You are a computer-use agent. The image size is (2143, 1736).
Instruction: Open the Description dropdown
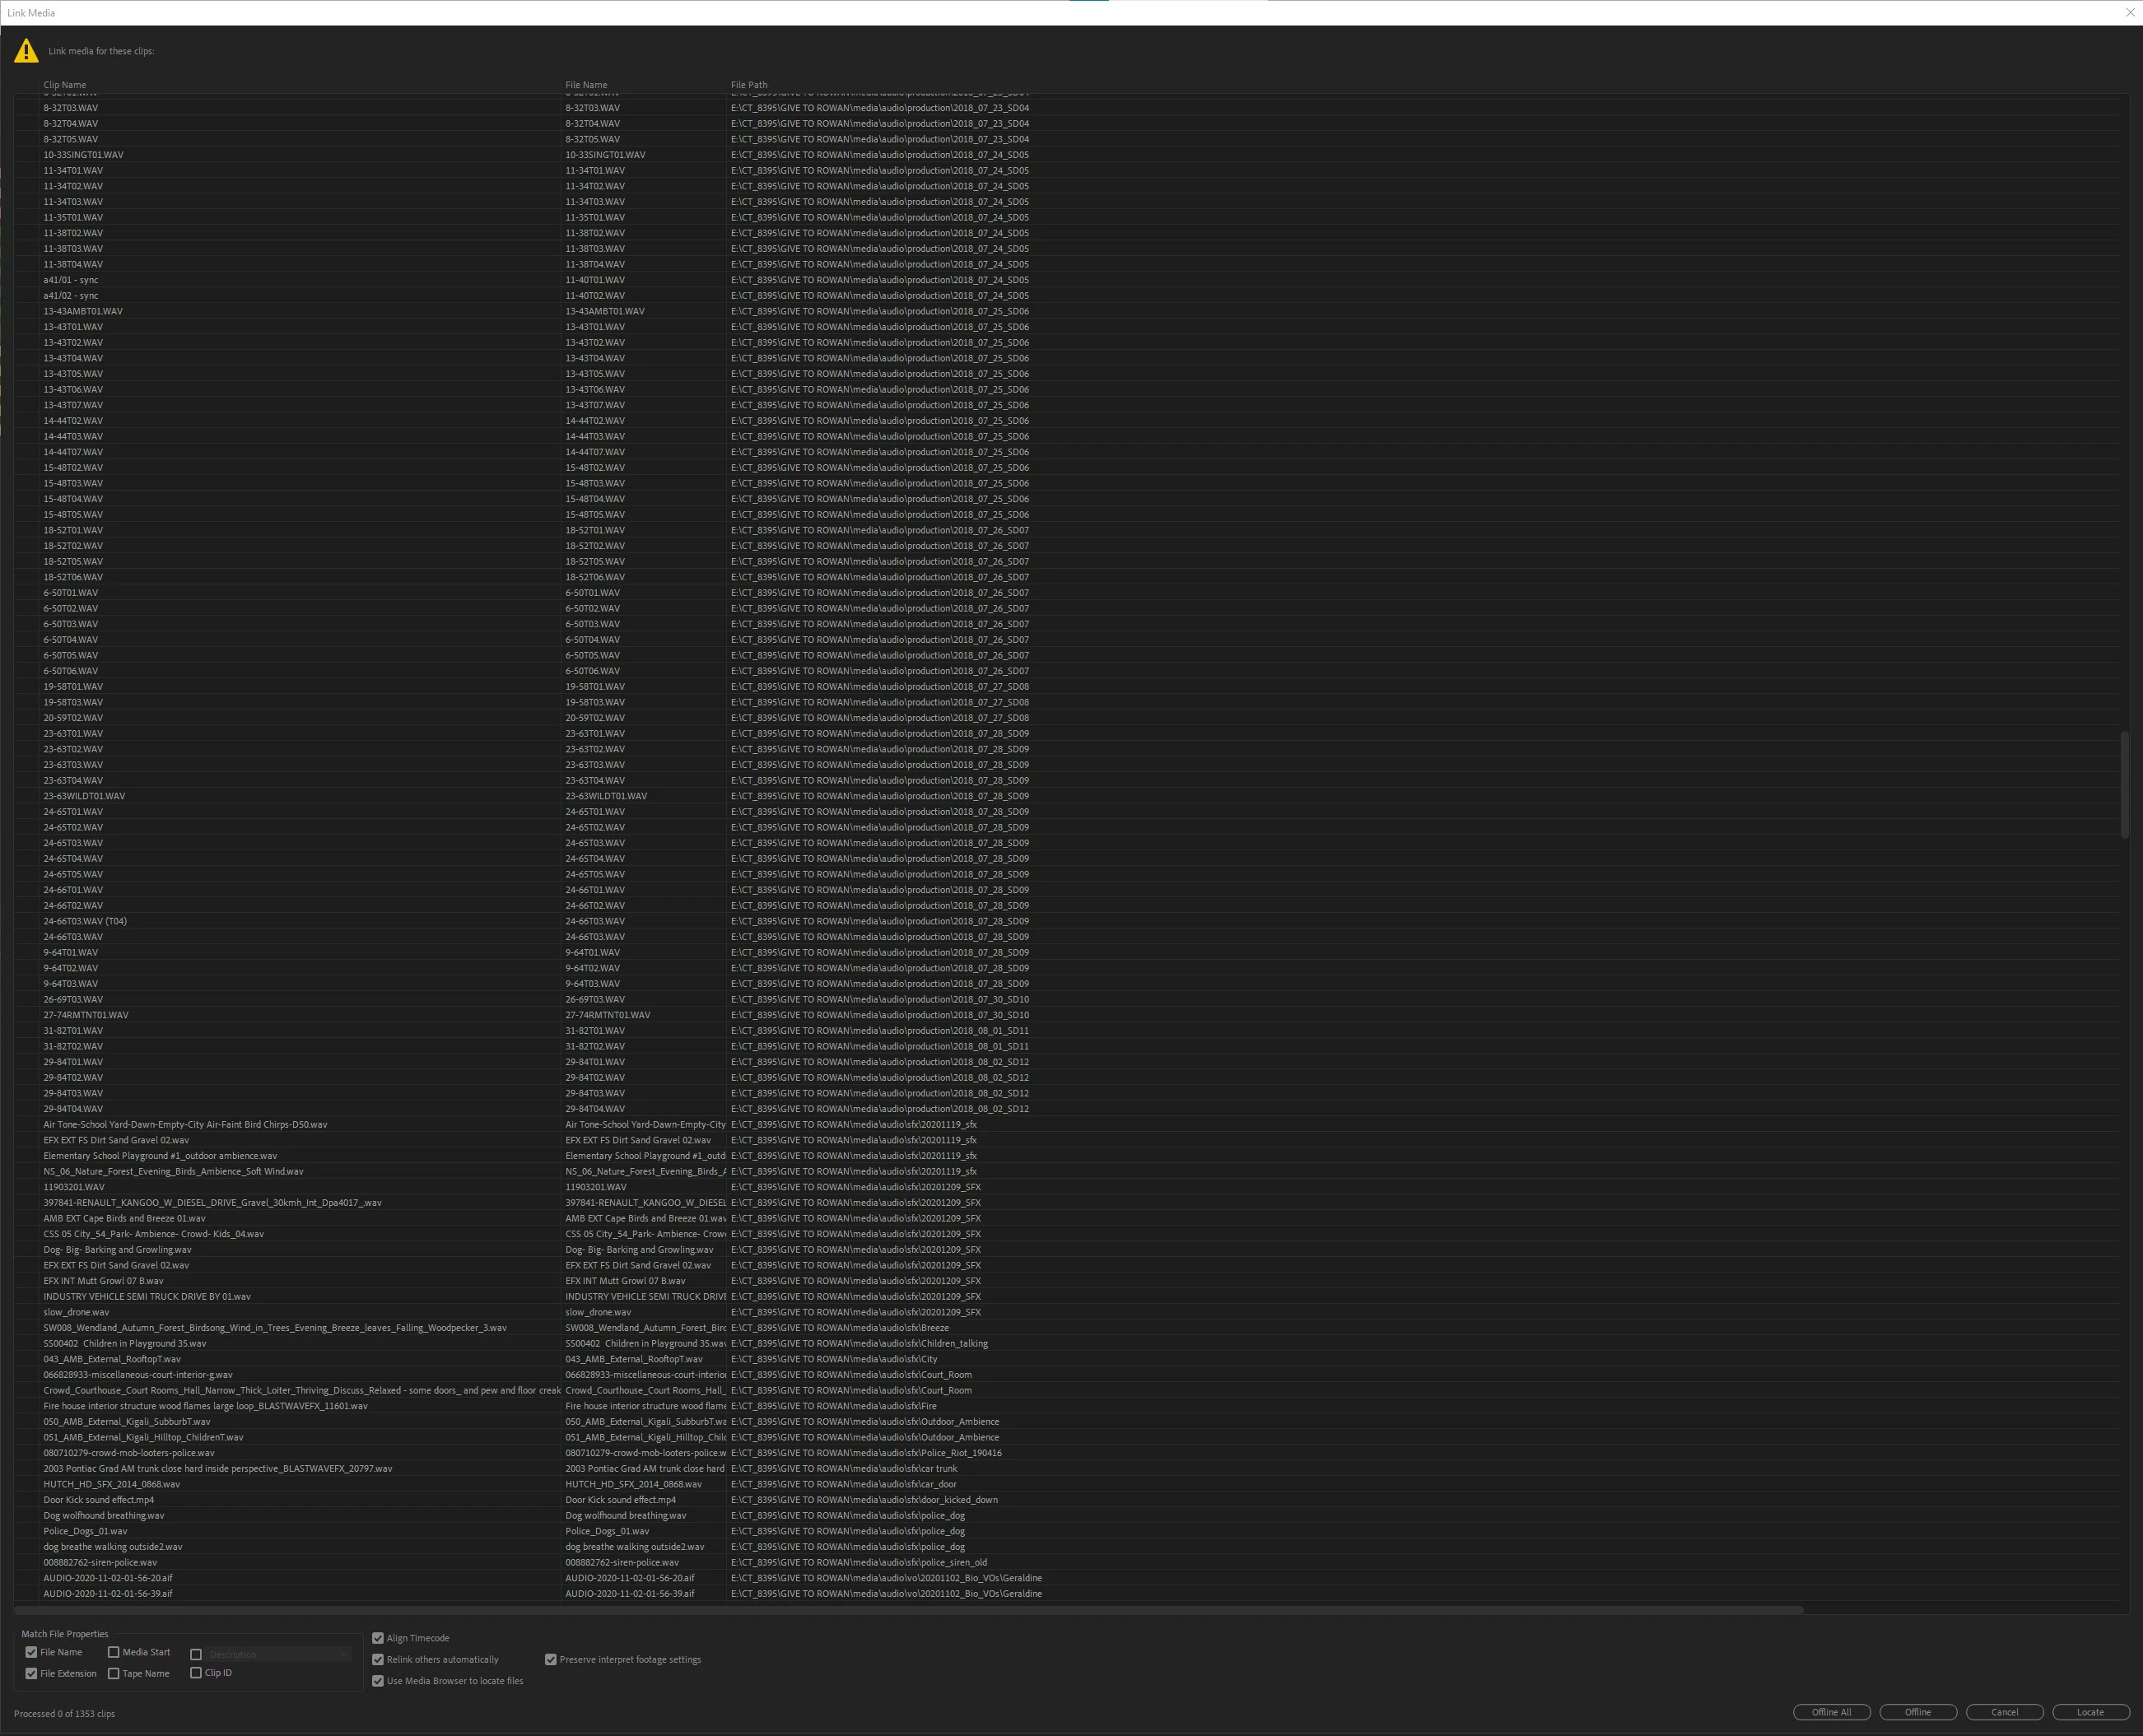[279, 1654]
